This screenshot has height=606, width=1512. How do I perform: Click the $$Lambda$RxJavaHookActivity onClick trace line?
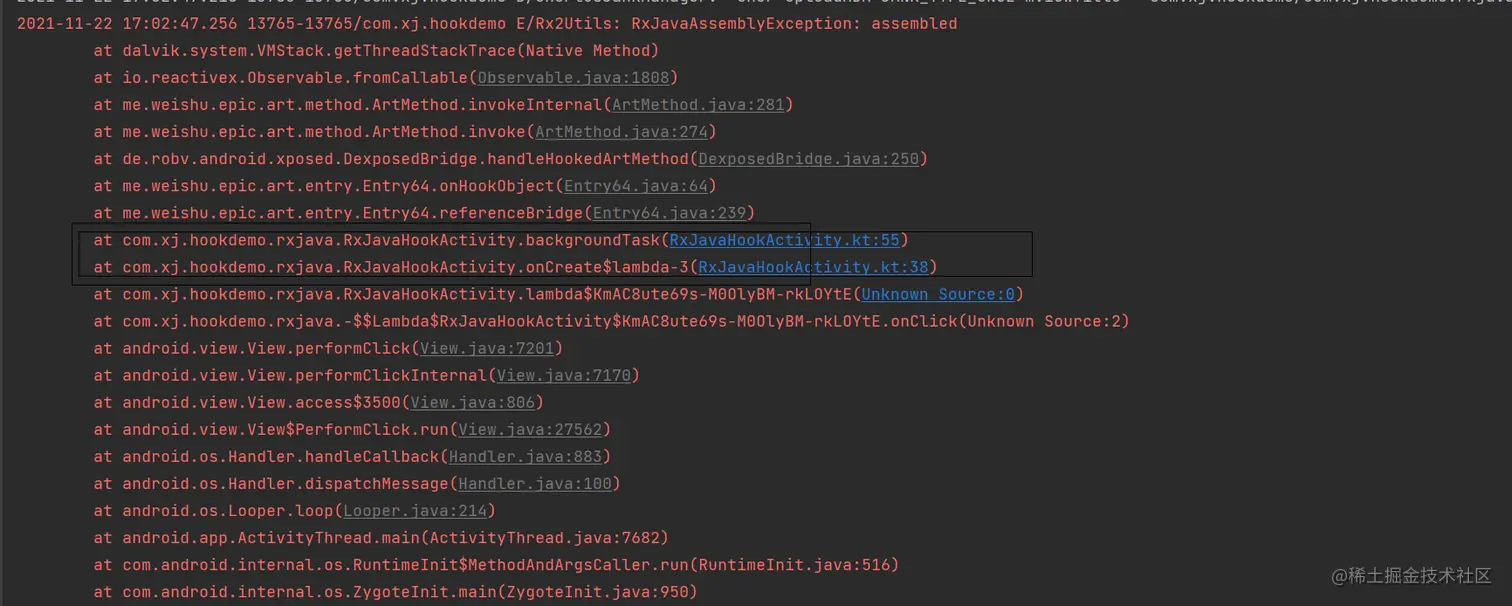[x=612, y=321]
